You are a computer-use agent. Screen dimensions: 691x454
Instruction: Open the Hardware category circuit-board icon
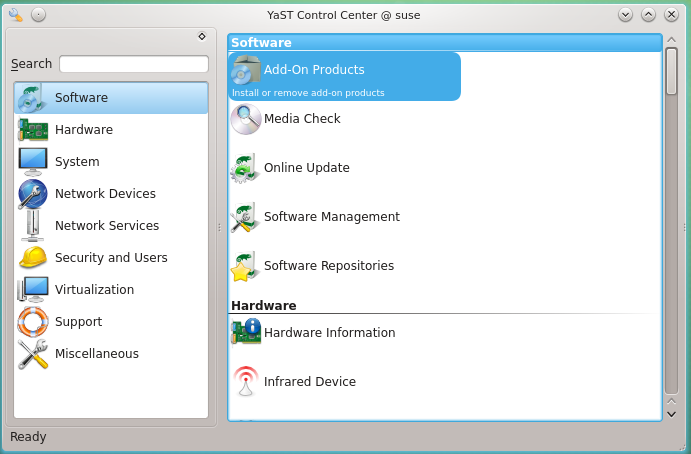point(33,130)
